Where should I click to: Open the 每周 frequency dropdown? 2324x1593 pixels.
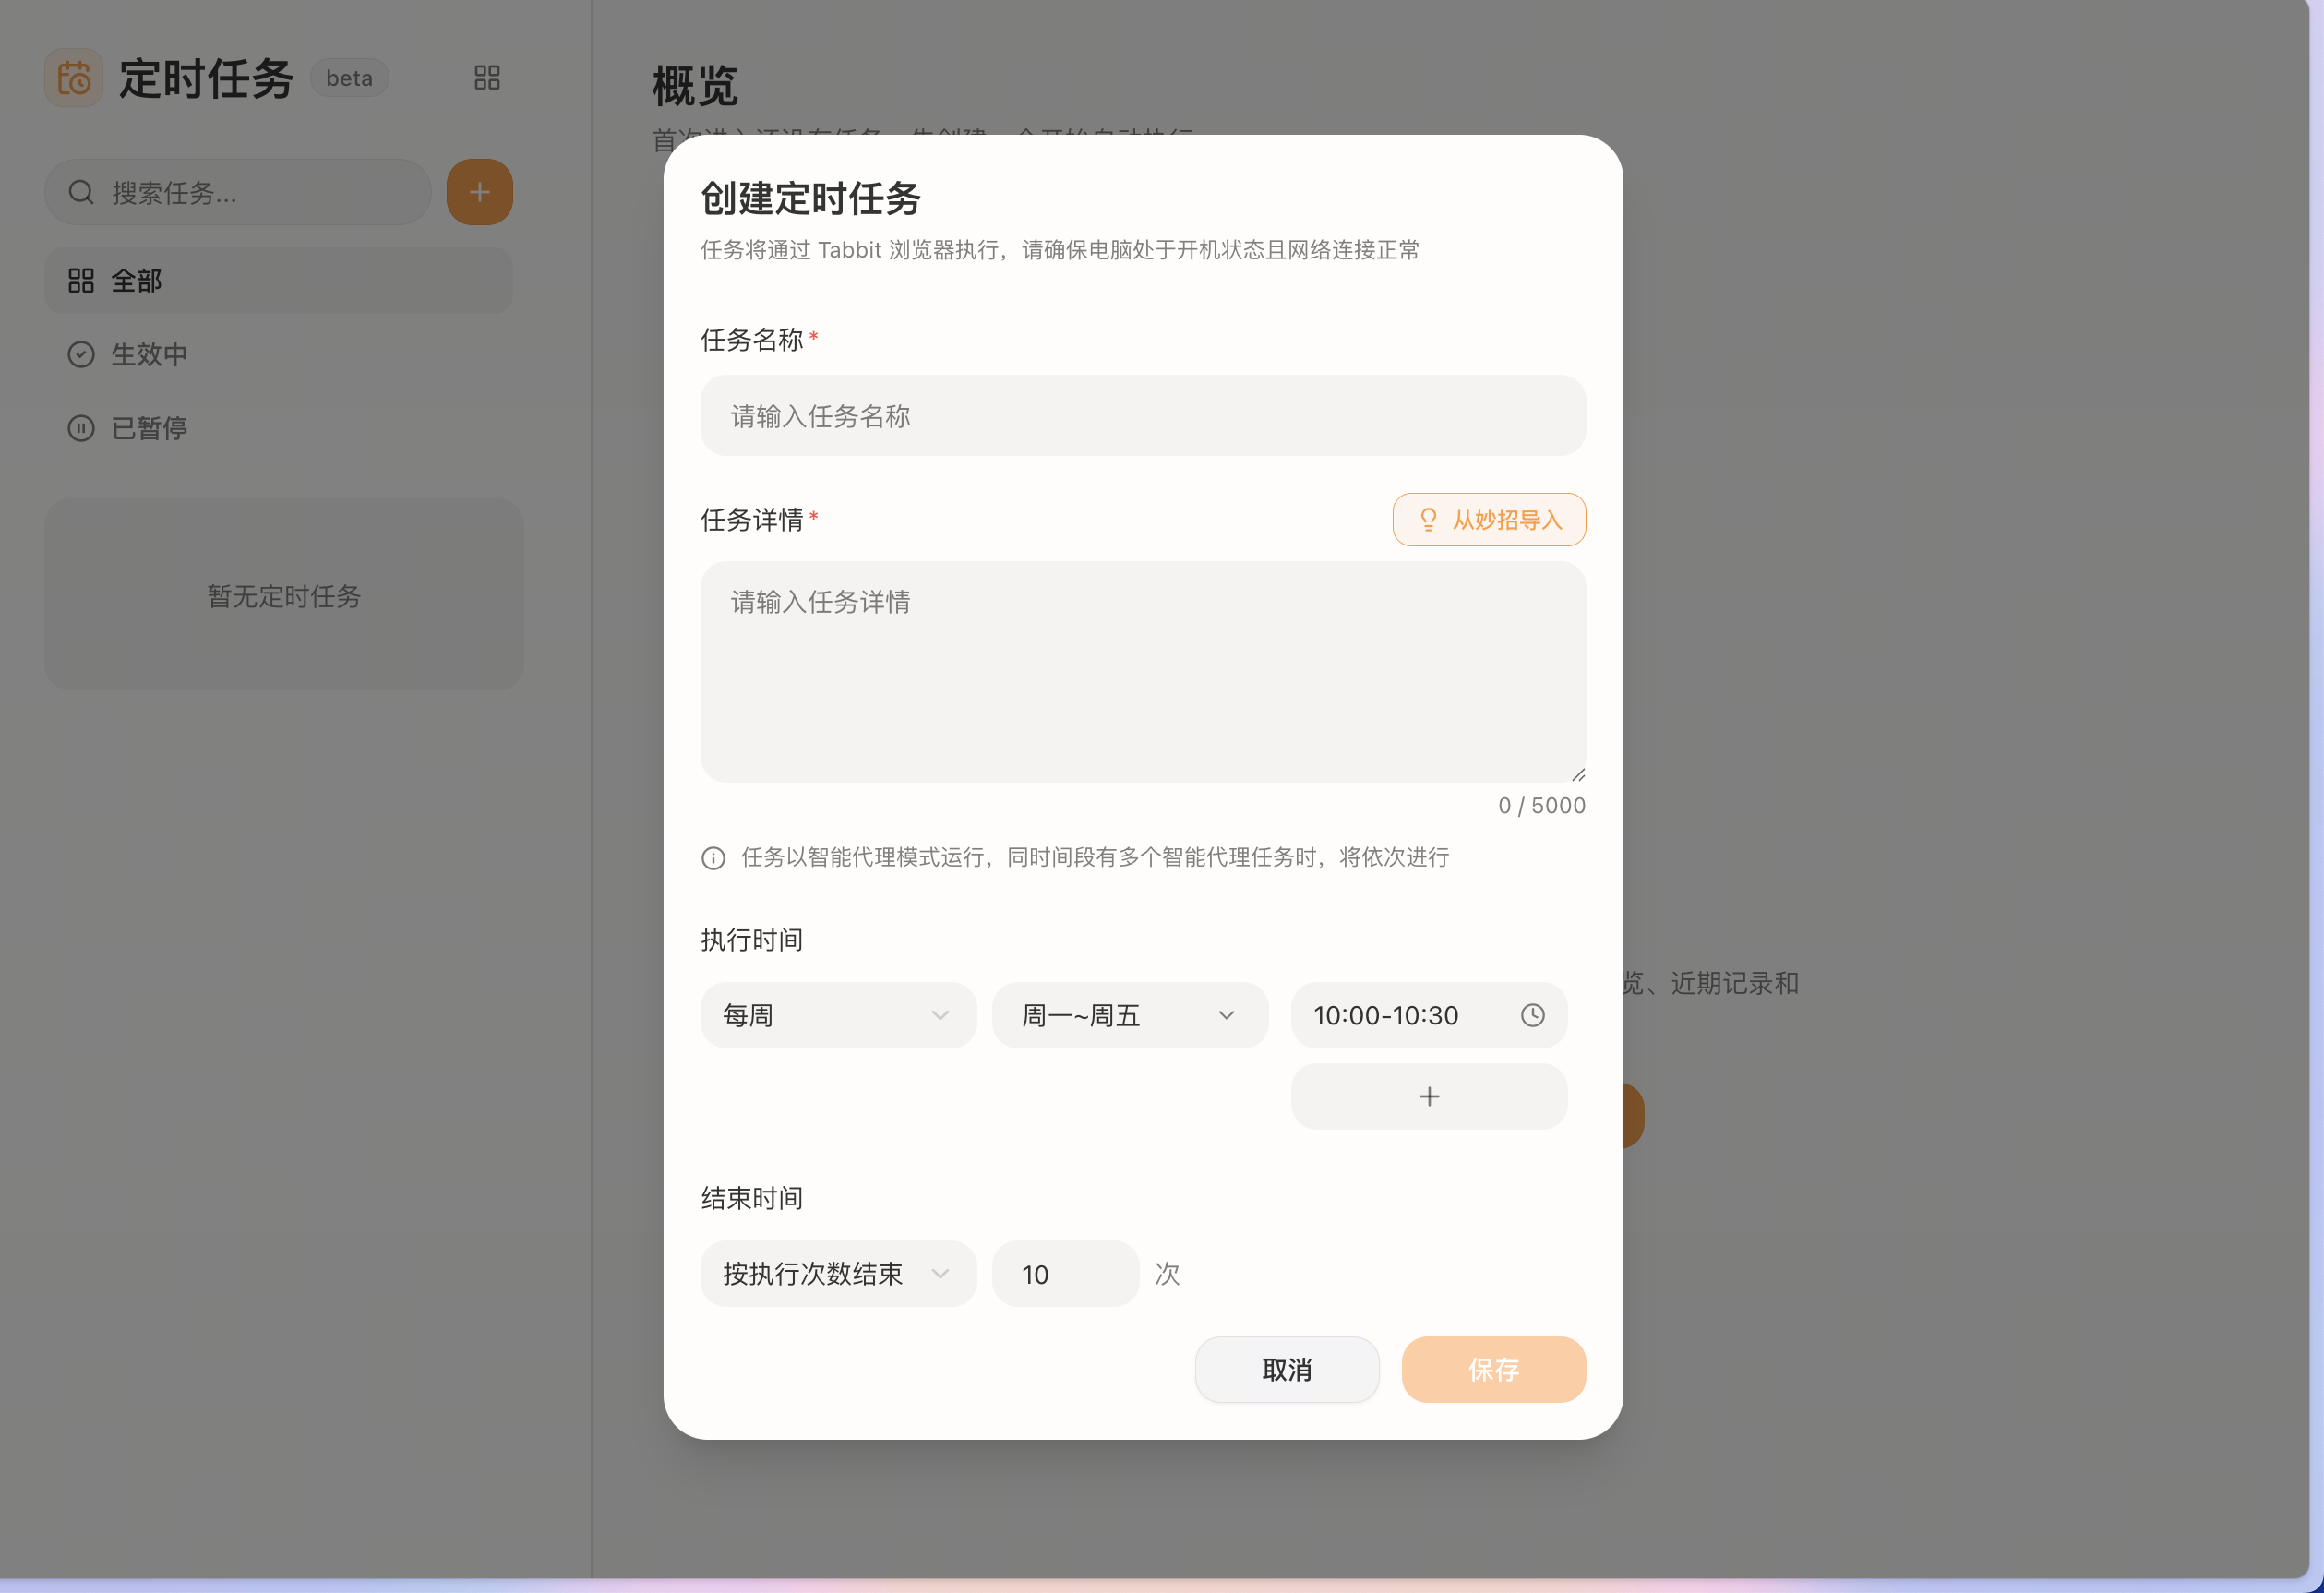(838, 1015)
